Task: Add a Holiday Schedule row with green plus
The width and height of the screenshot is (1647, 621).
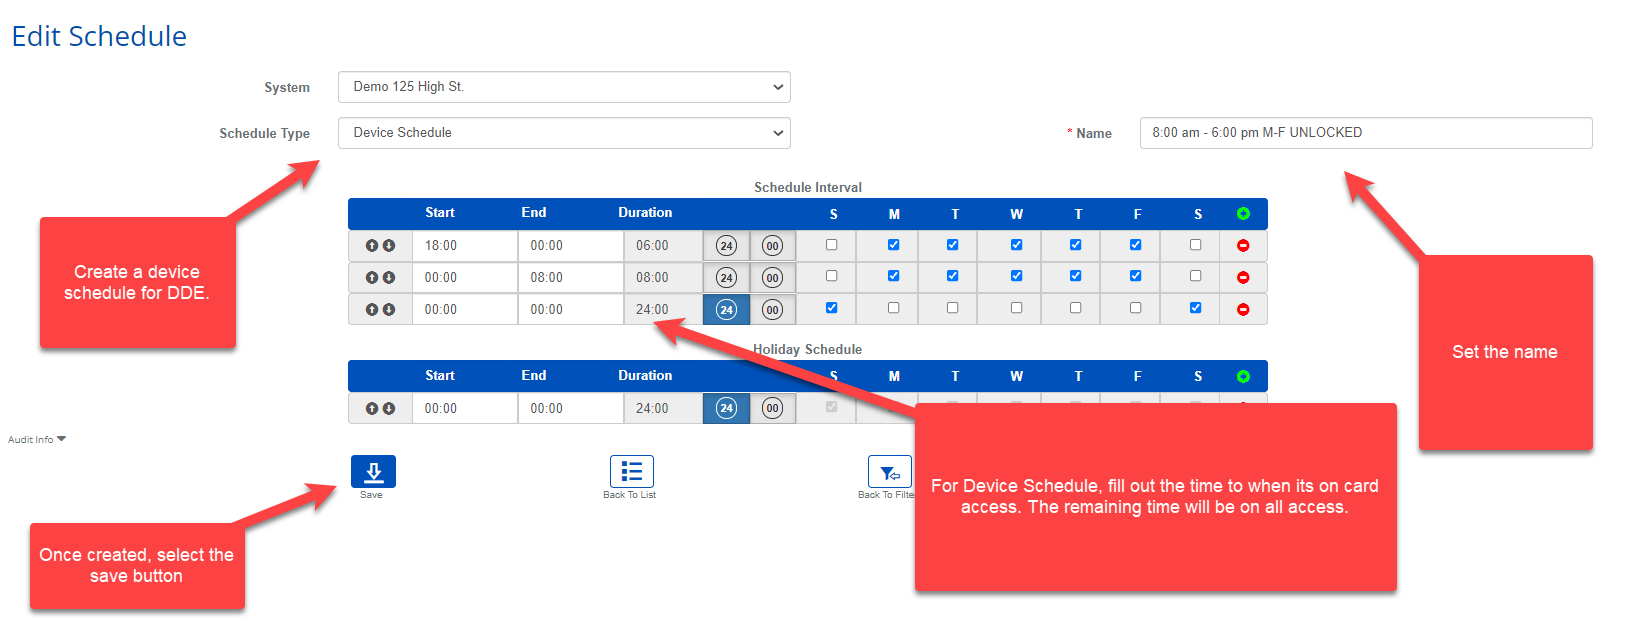Action: click(1243, 377)
